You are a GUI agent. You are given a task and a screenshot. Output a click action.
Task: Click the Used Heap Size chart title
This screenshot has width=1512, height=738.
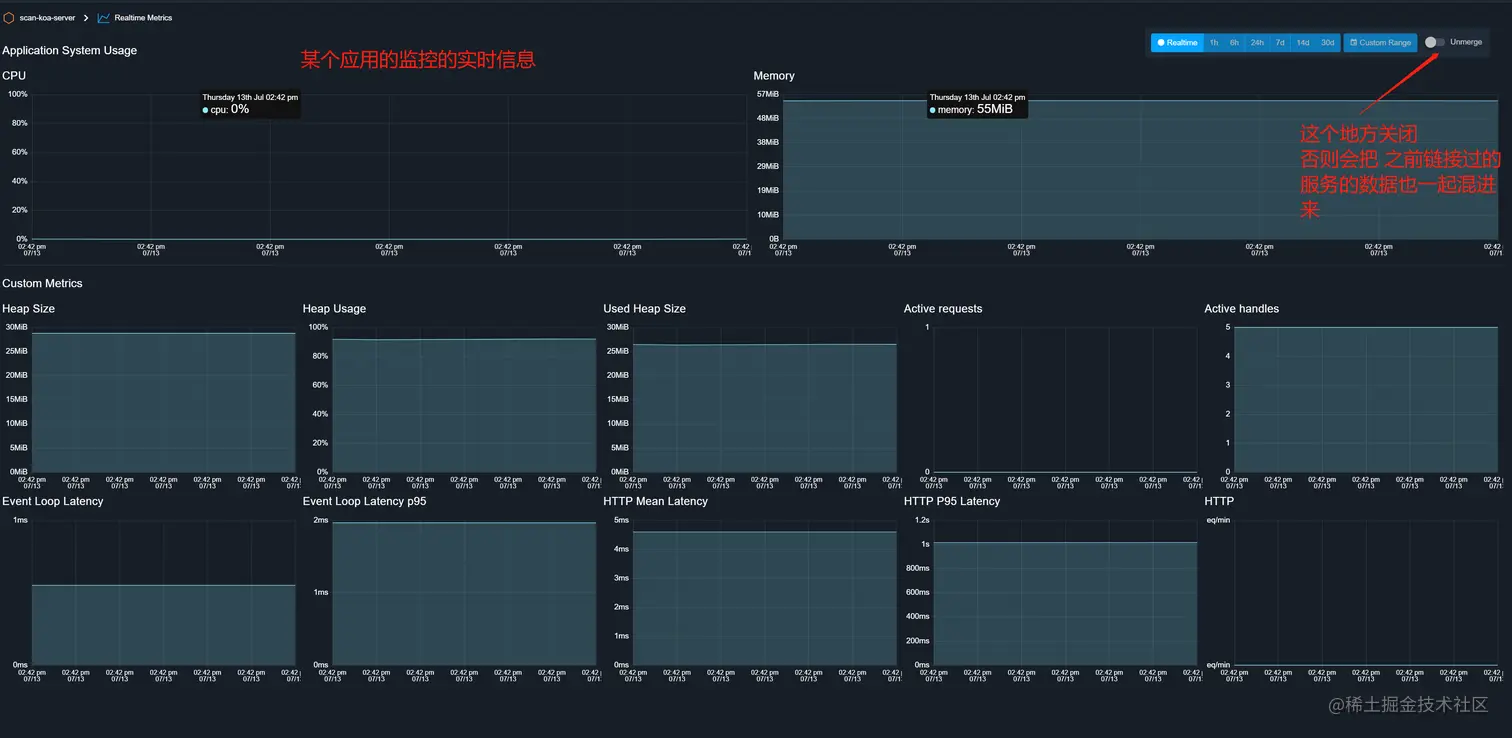(645, 309)
